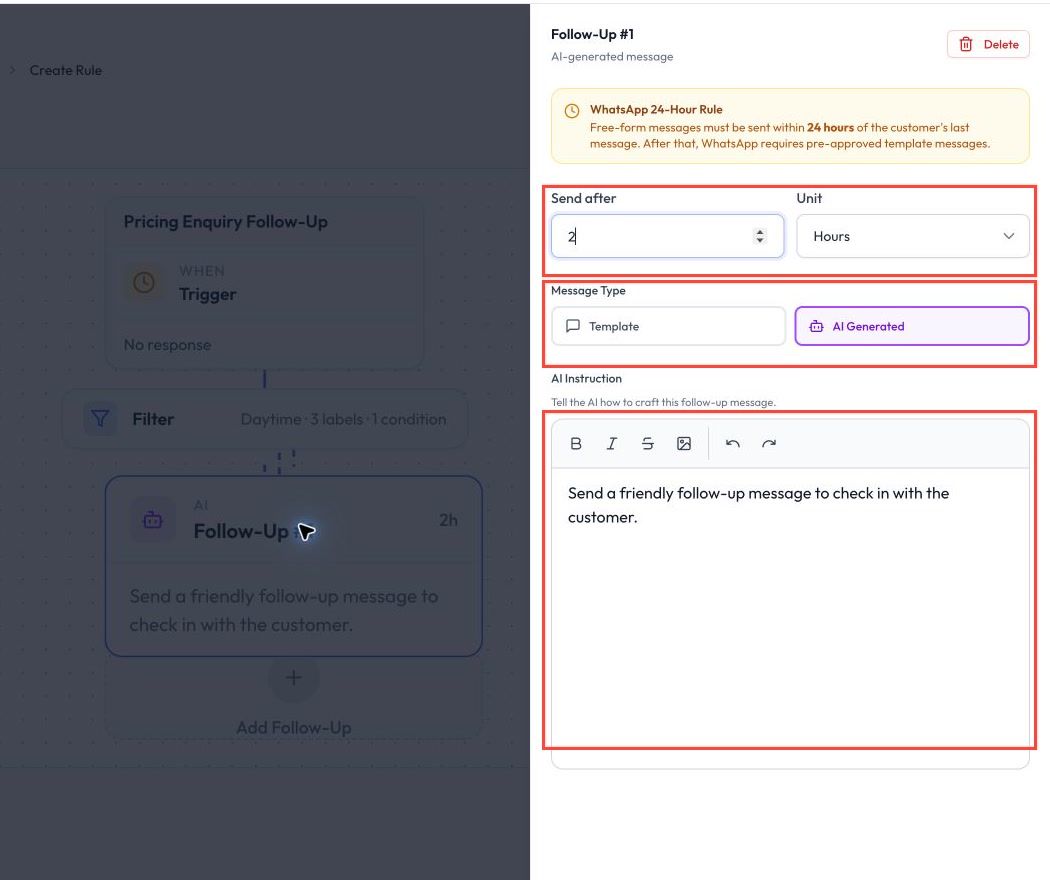Open the Filter node in the flow
The height and width of the screenshot is (880, 1050).
click(265, 419)
